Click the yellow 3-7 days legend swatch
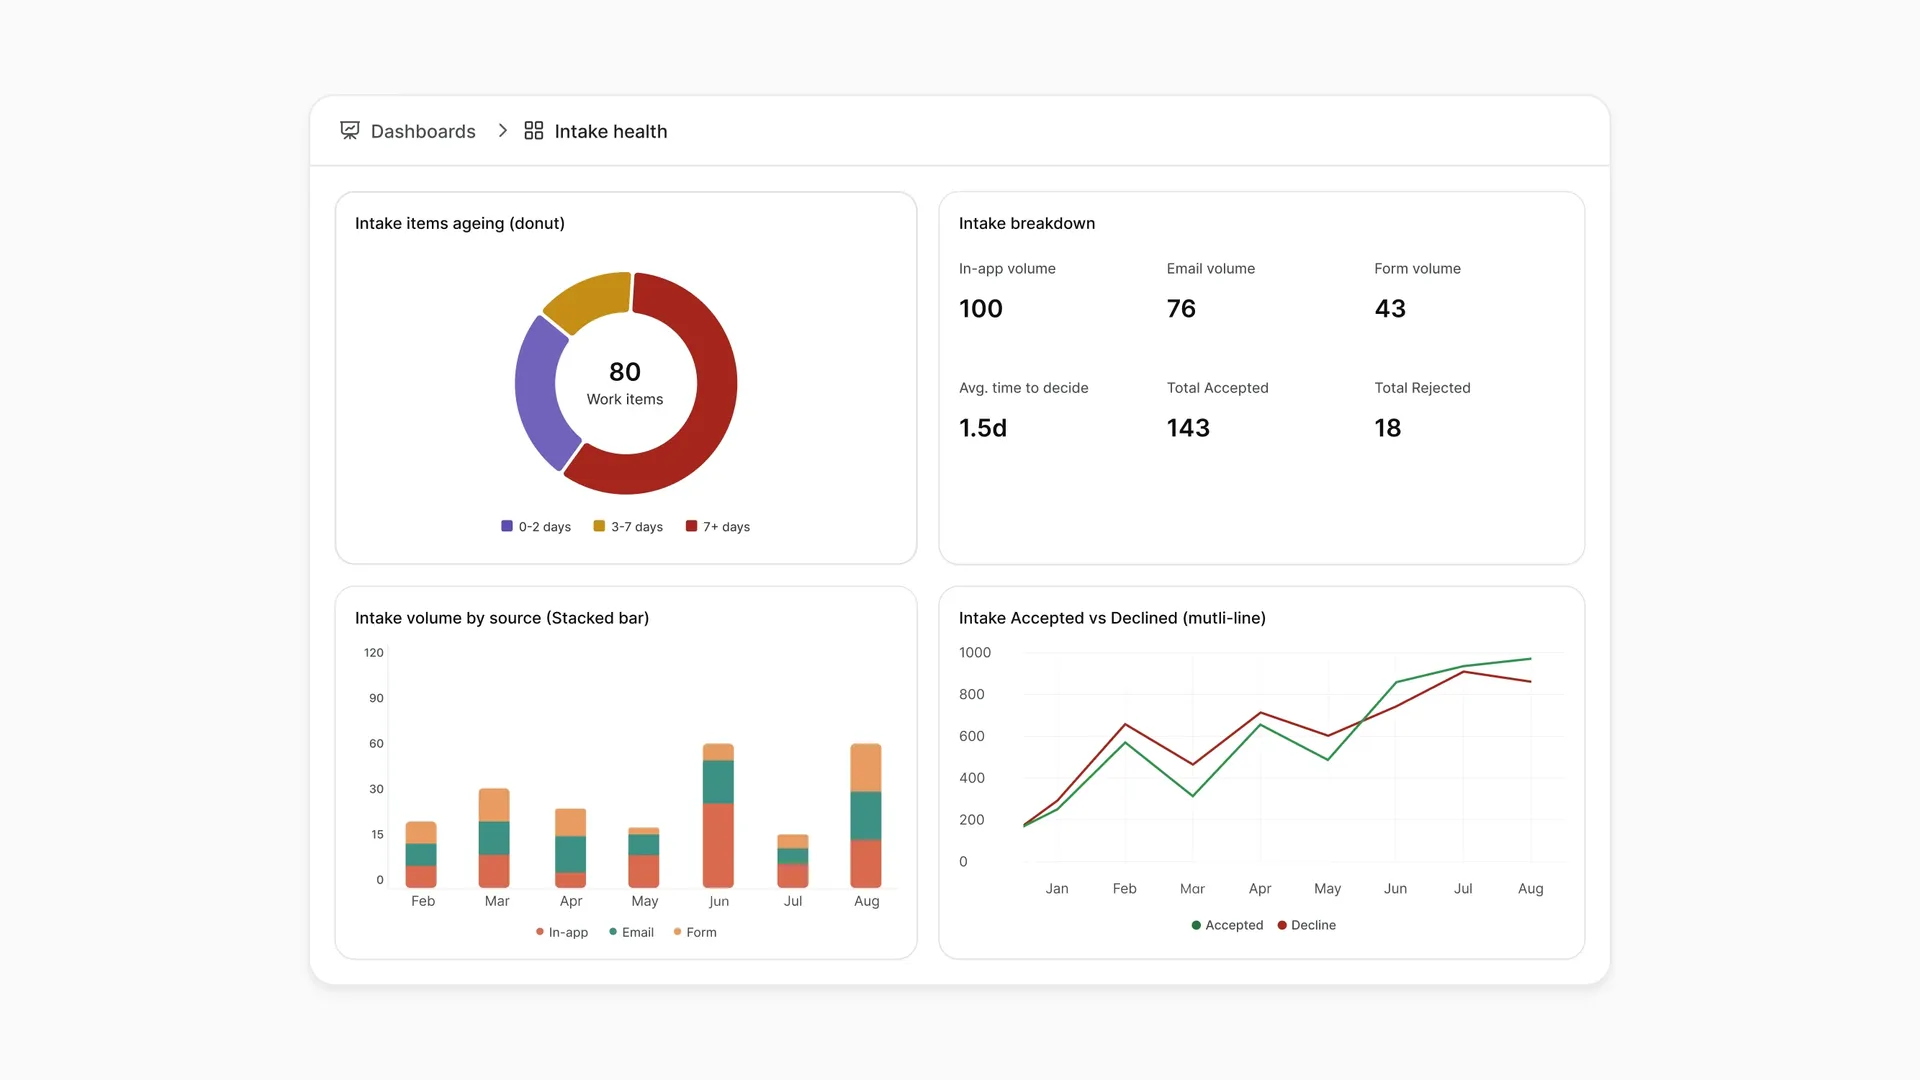Screen dimensions: 1920x1080 [x=599, y=526]
